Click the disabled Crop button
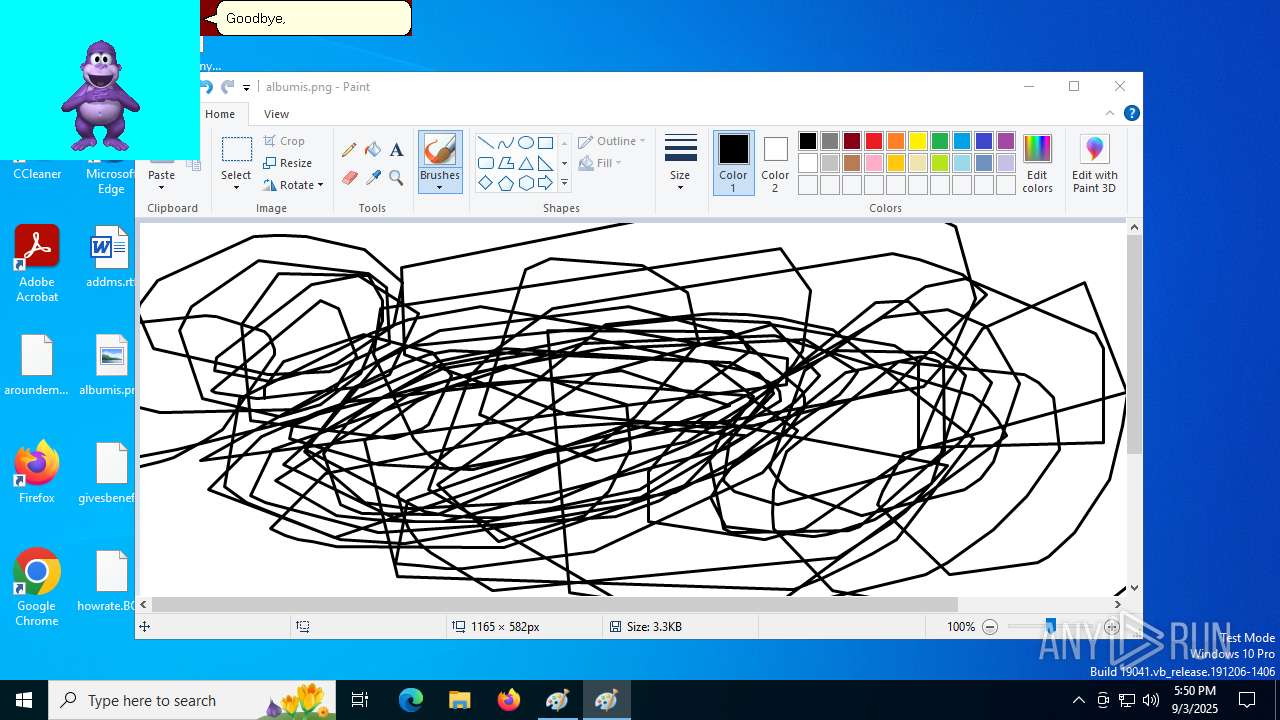The image size is (1280, 720). click(284, 141)
